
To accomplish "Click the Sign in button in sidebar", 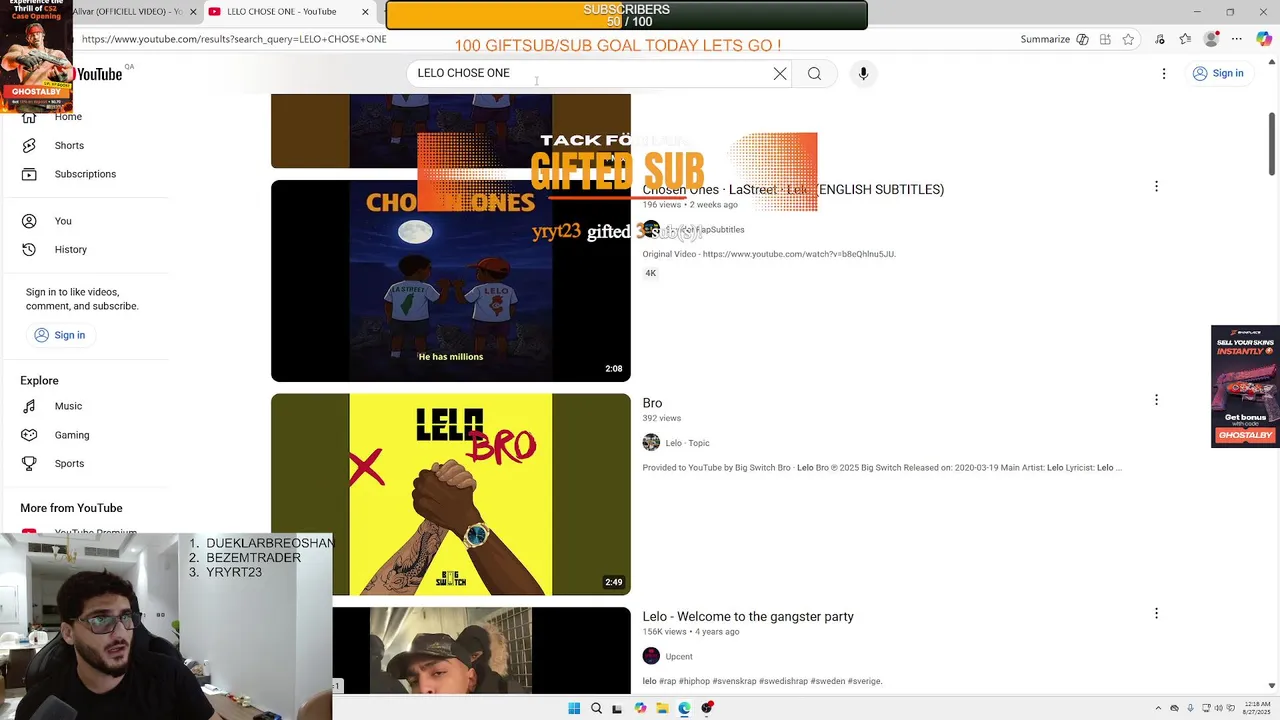I will point(59,335).
